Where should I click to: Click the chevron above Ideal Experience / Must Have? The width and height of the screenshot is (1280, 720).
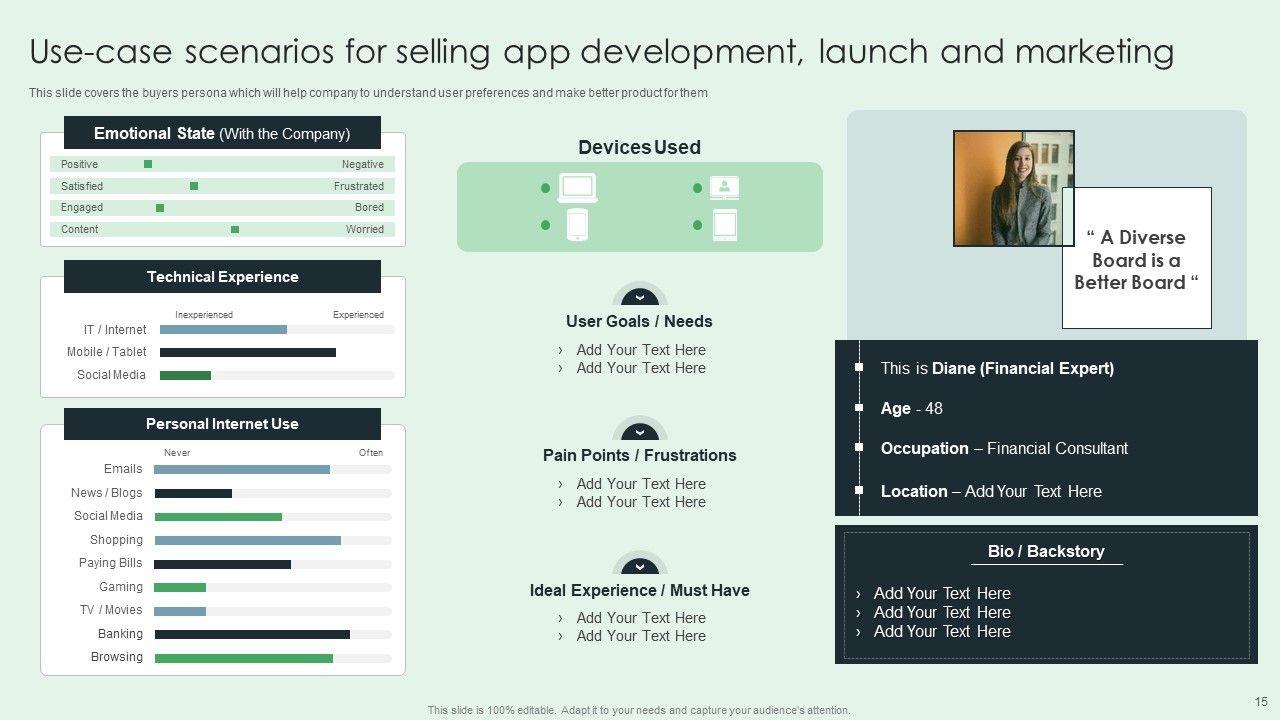pos(640,565)
